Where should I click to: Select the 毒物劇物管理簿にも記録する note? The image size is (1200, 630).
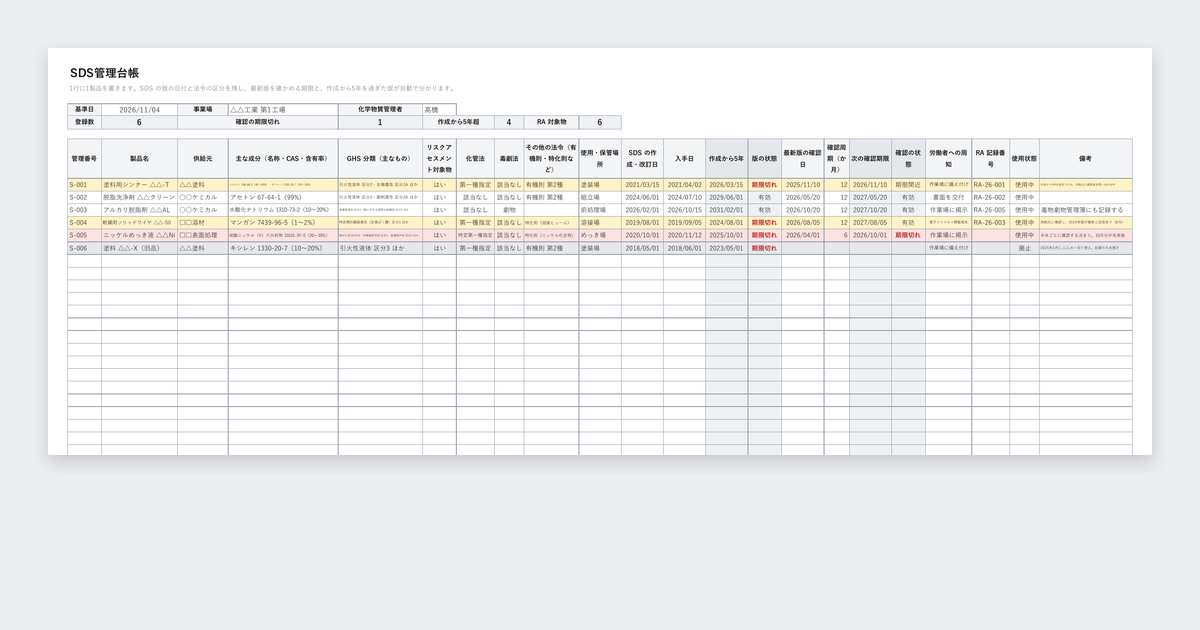[1085, 210]
